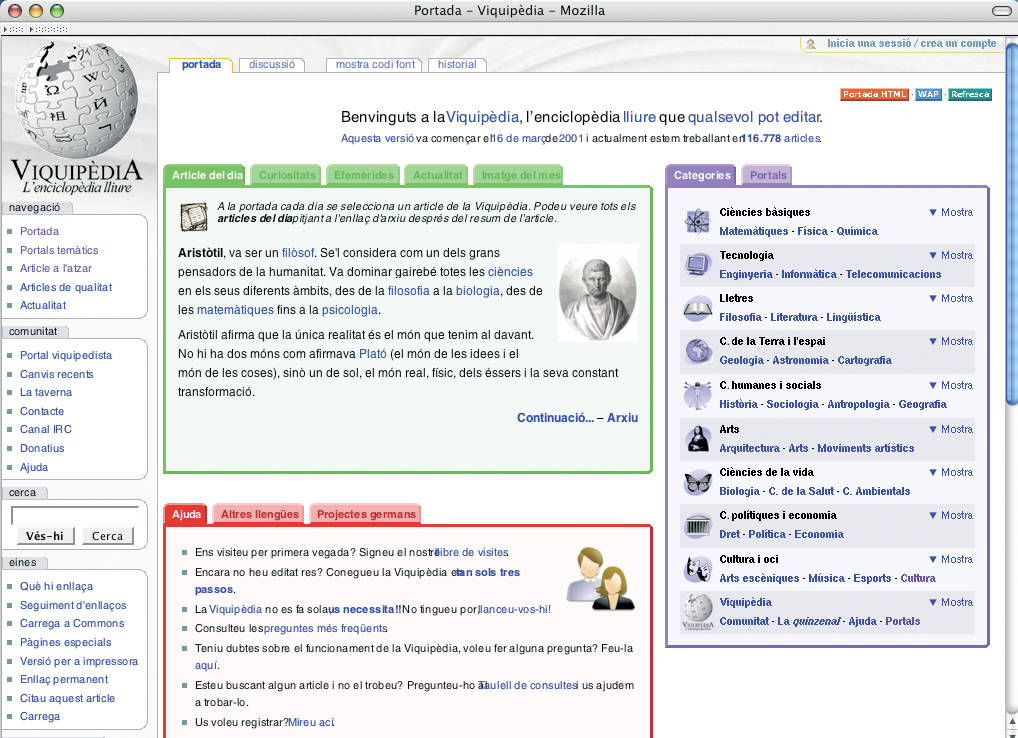Open the Arxiu link in article box

[x=623, y=418]
